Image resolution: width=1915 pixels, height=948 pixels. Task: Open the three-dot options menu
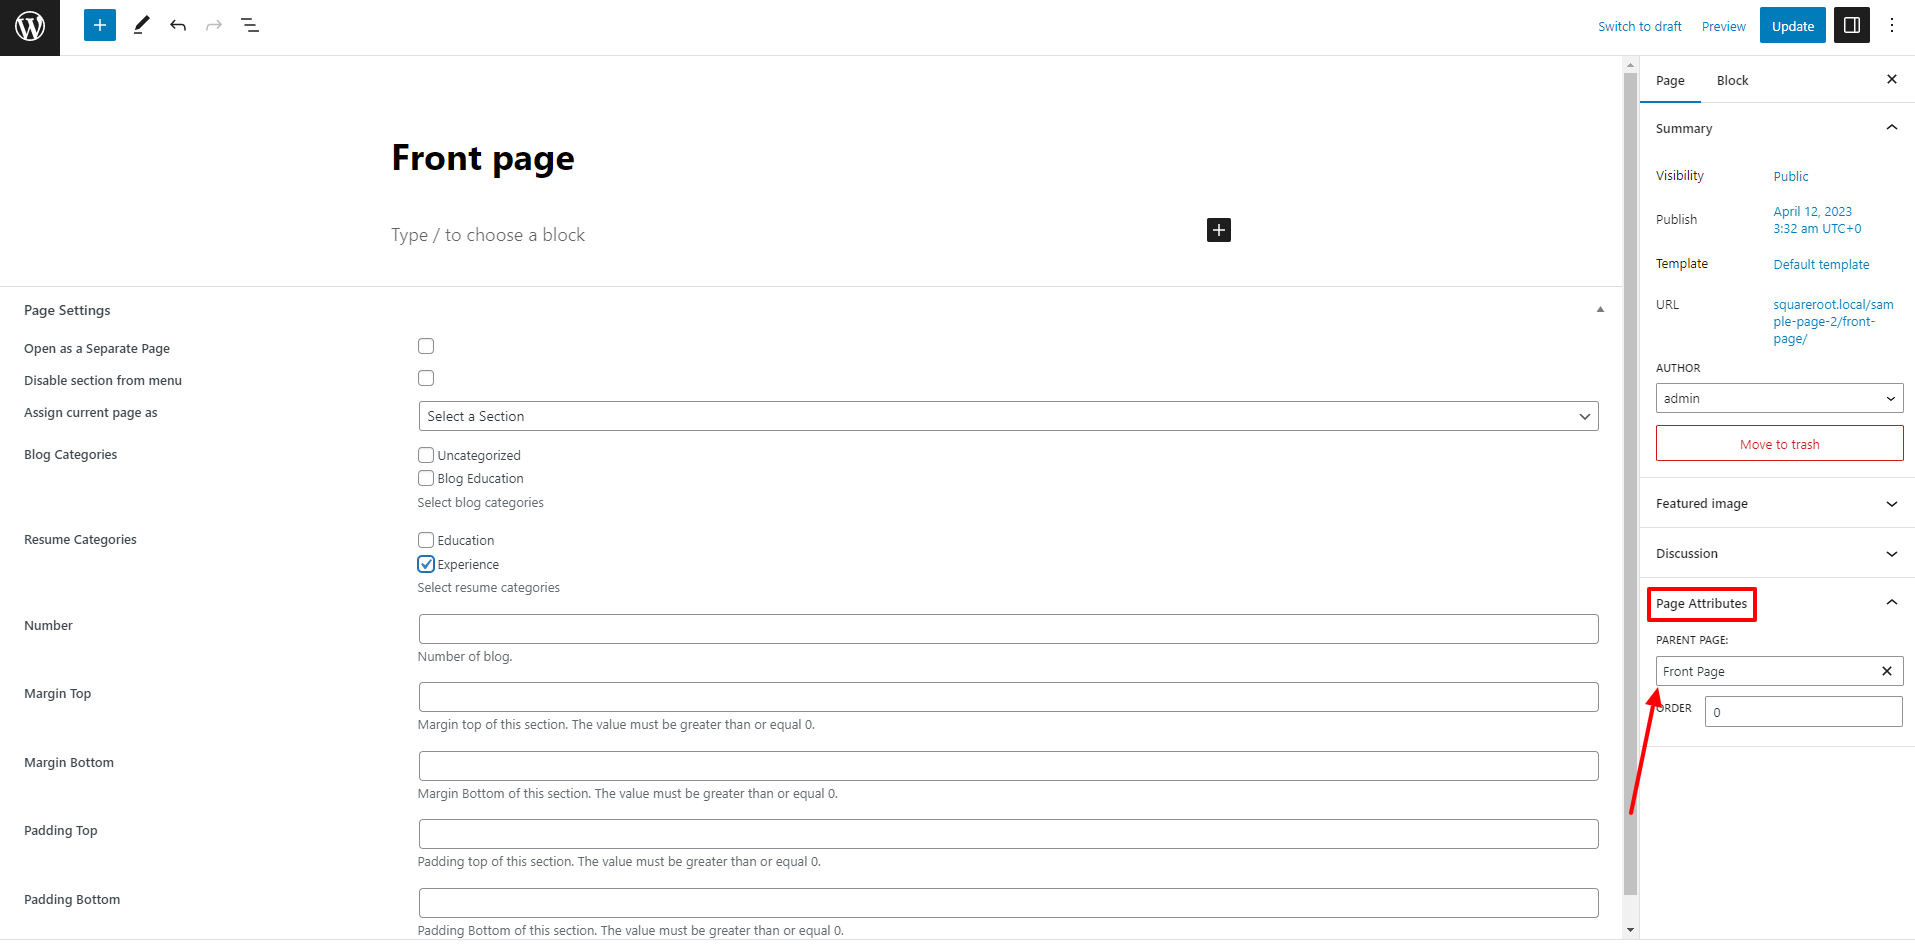[x=1892, y=25]
